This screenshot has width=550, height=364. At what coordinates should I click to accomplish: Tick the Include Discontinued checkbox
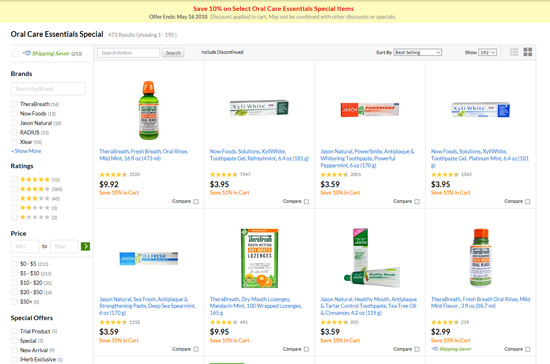click(196, 52)
